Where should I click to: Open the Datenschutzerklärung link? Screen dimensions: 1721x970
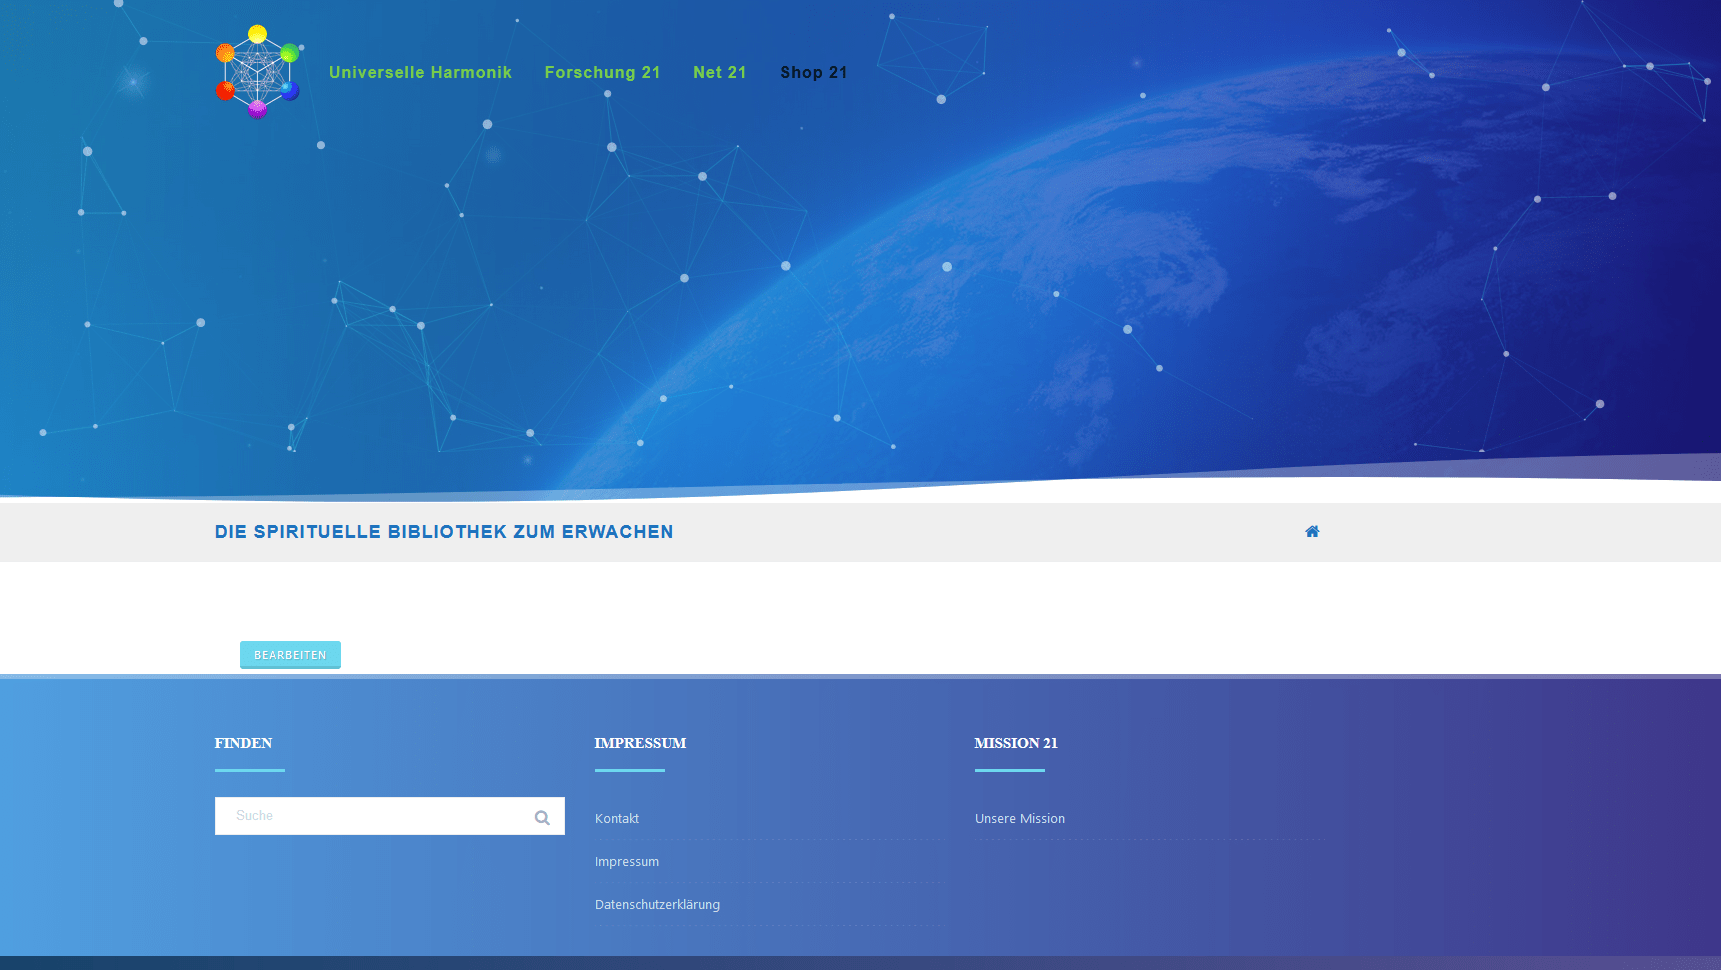(657, 904)
